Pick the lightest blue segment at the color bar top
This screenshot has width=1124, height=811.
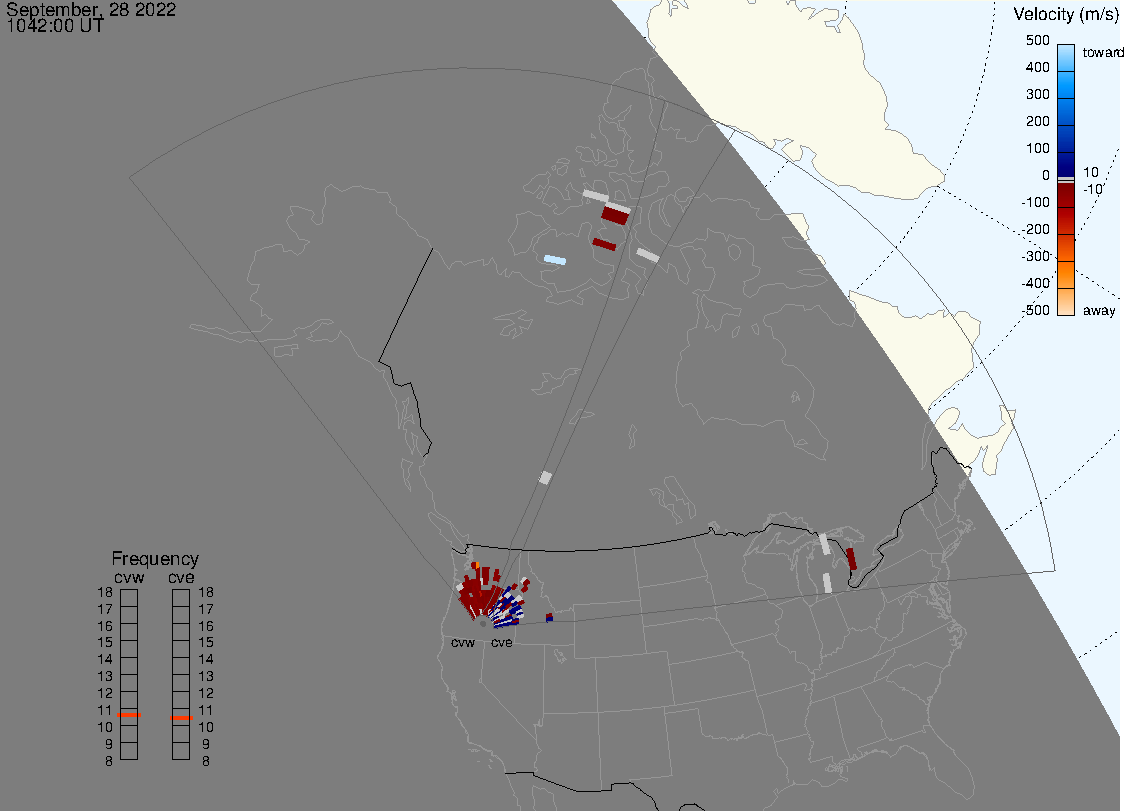click(1066, 57)
